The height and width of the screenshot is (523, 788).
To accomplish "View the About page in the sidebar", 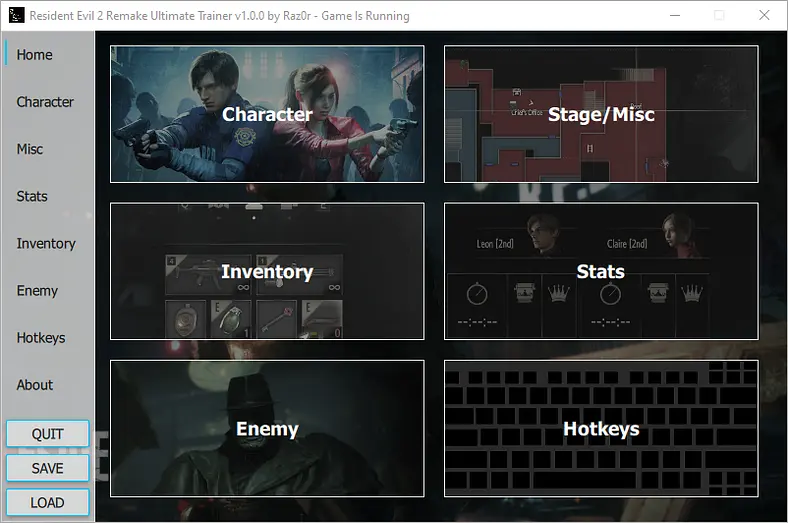I will tap(34, 385).
